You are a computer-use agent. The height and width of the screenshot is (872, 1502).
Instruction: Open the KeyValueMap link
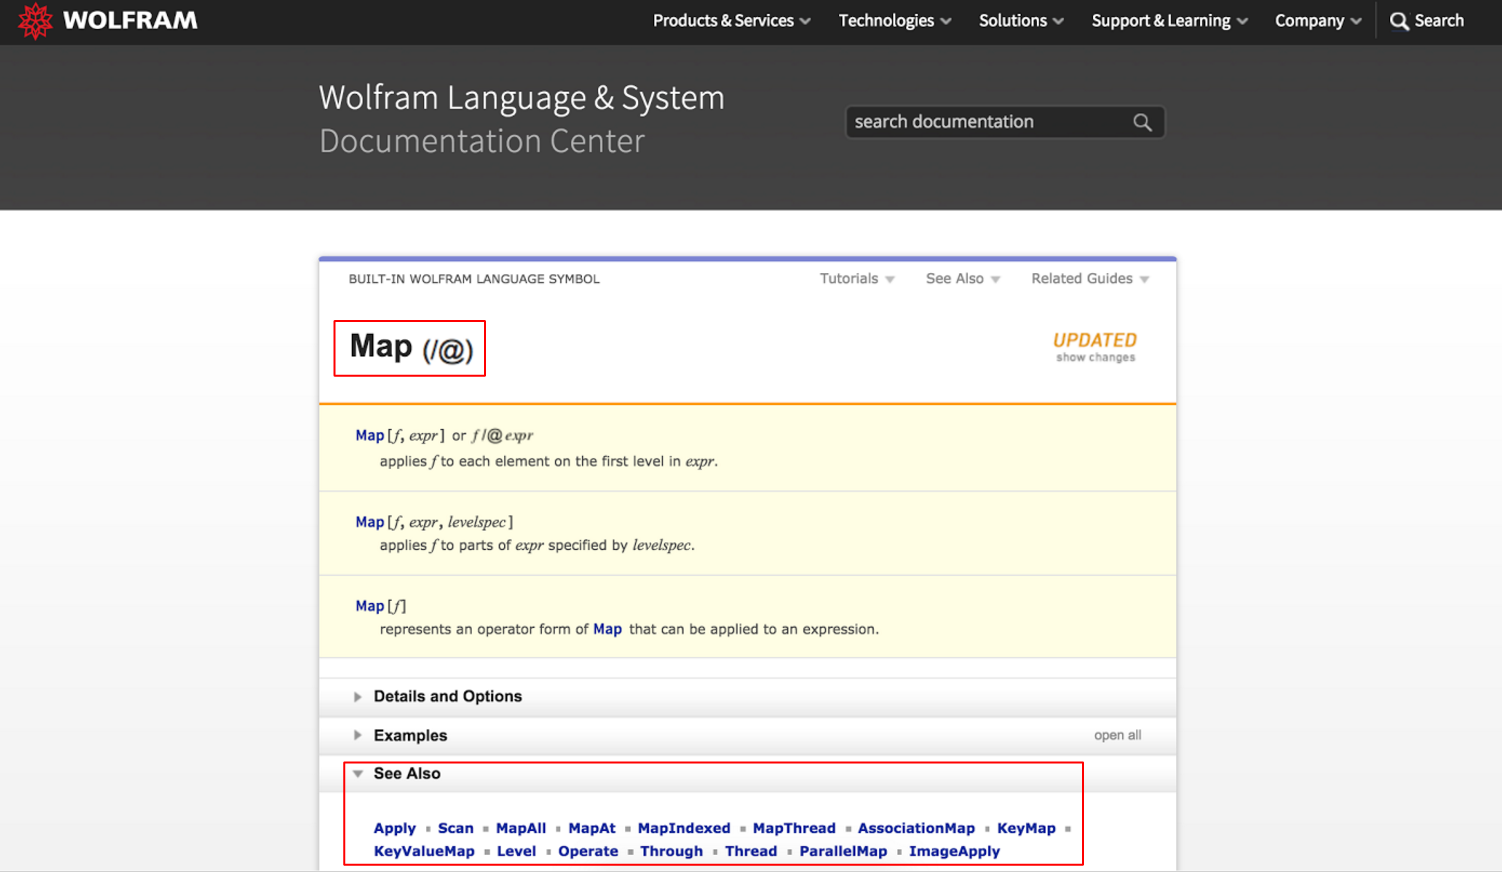click(x=424, y=852)
